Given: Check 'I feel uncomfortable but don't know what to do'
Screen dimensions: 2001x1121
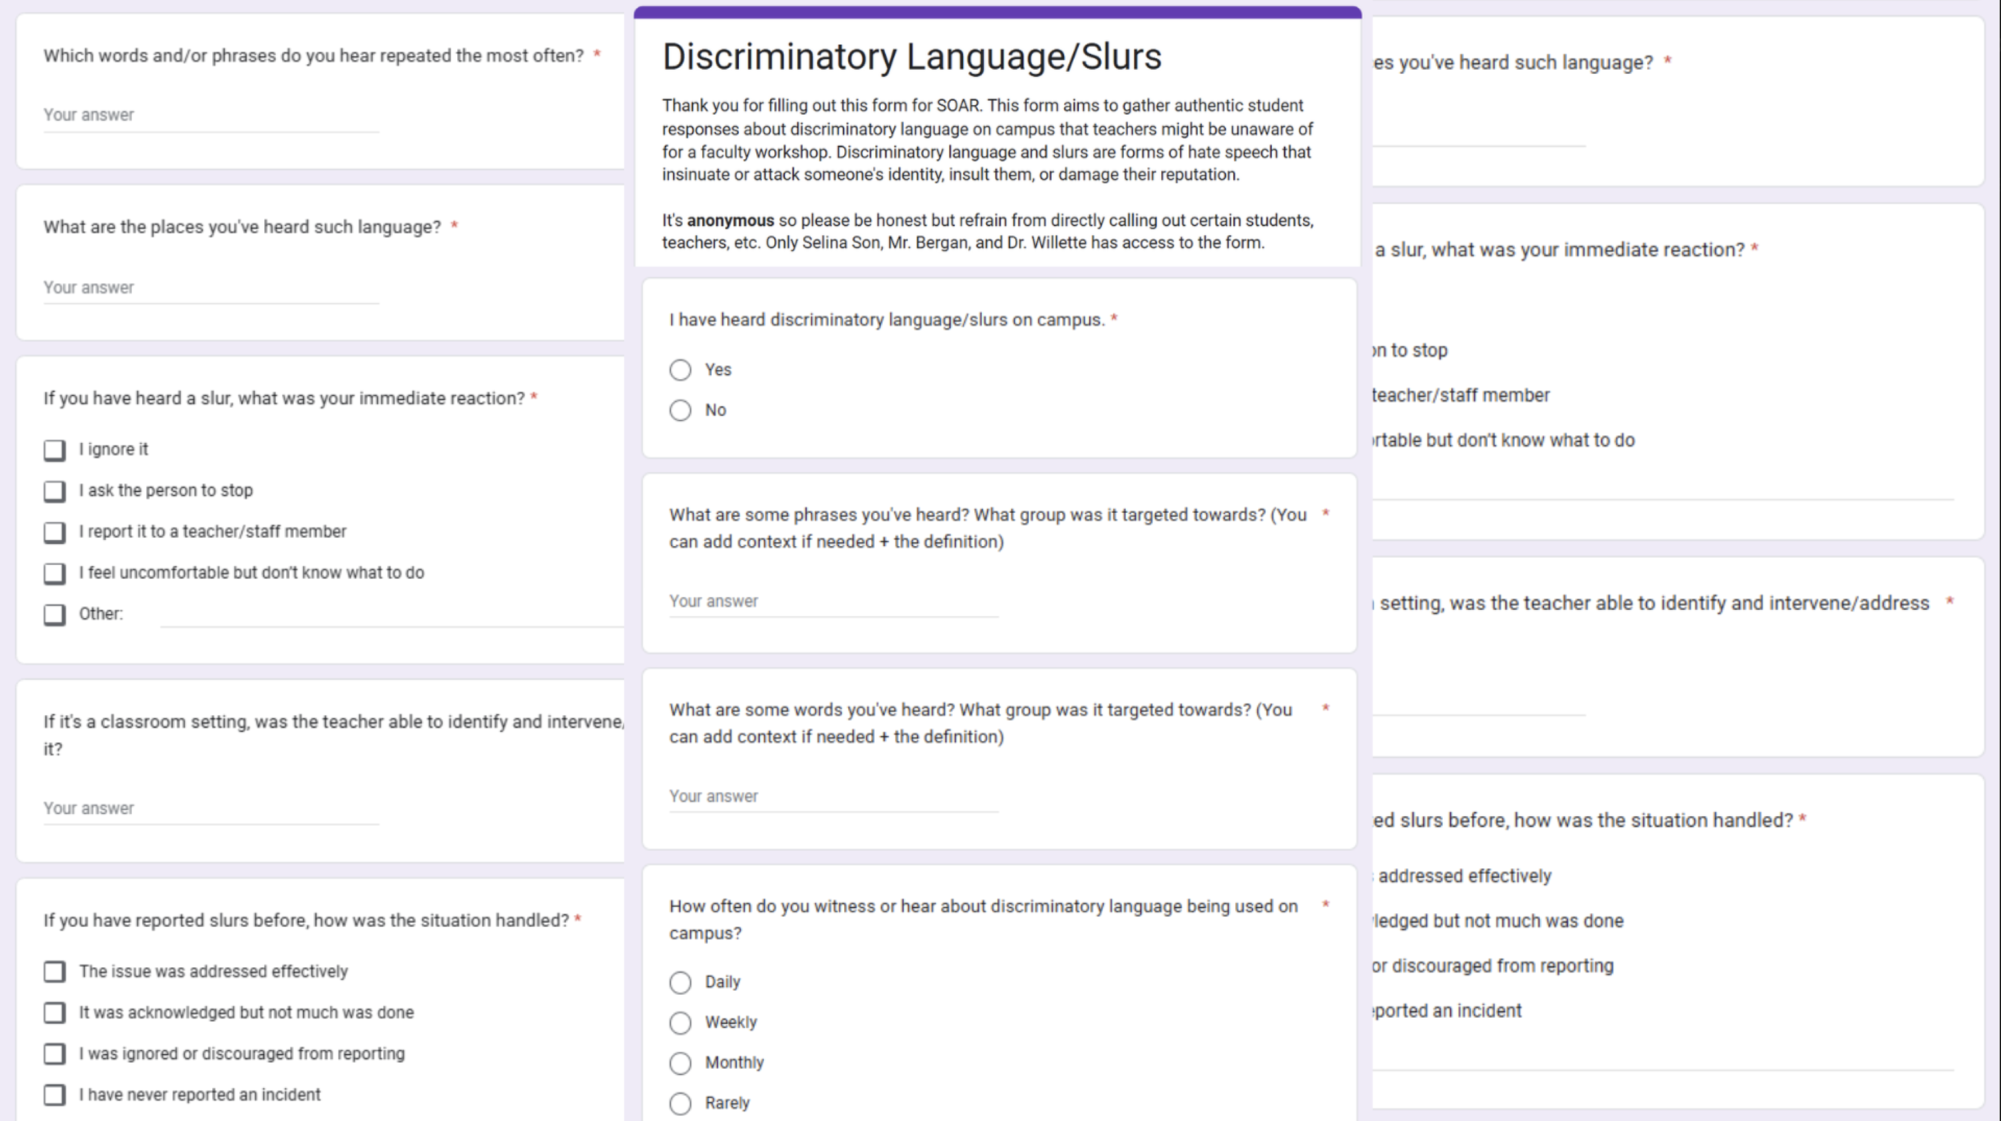Looking at the screenshot, I should click(55, 573).
